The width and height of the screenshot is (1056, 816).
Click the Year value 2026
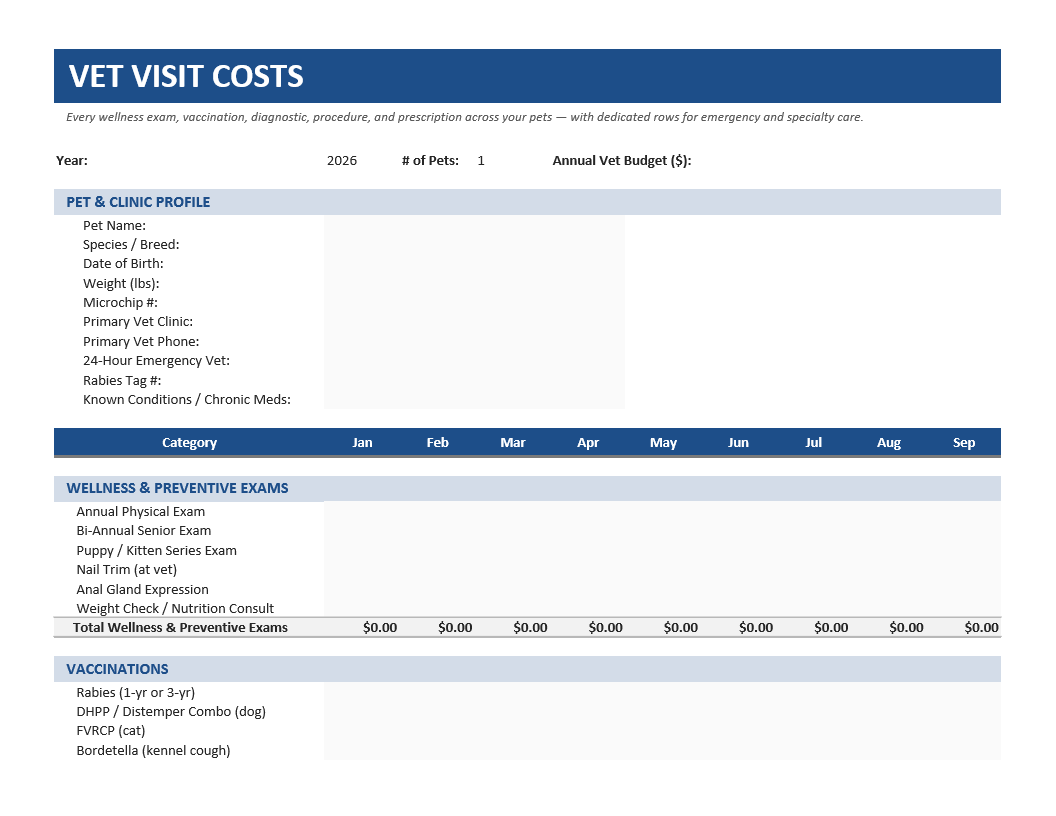tap(341, 160)
